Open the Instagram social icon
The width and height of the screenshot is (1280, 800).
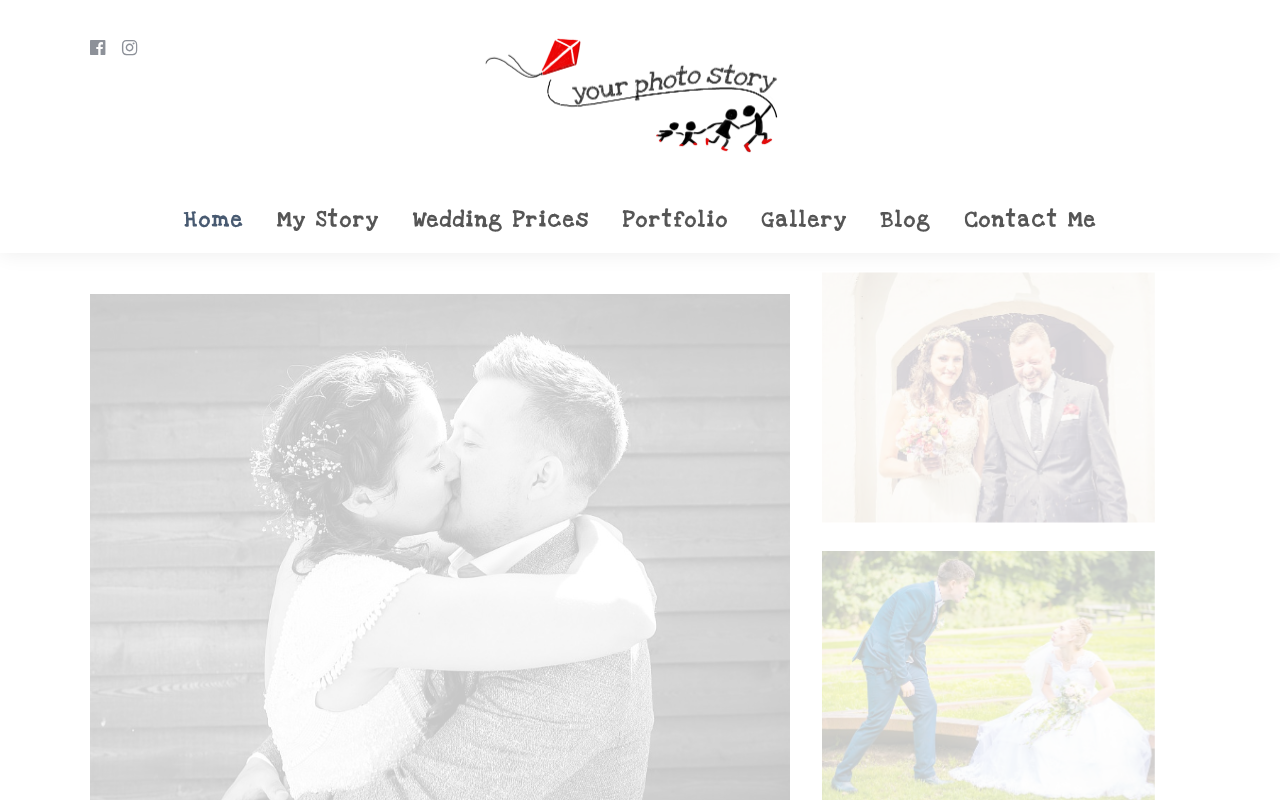click(x=130, y=48)
